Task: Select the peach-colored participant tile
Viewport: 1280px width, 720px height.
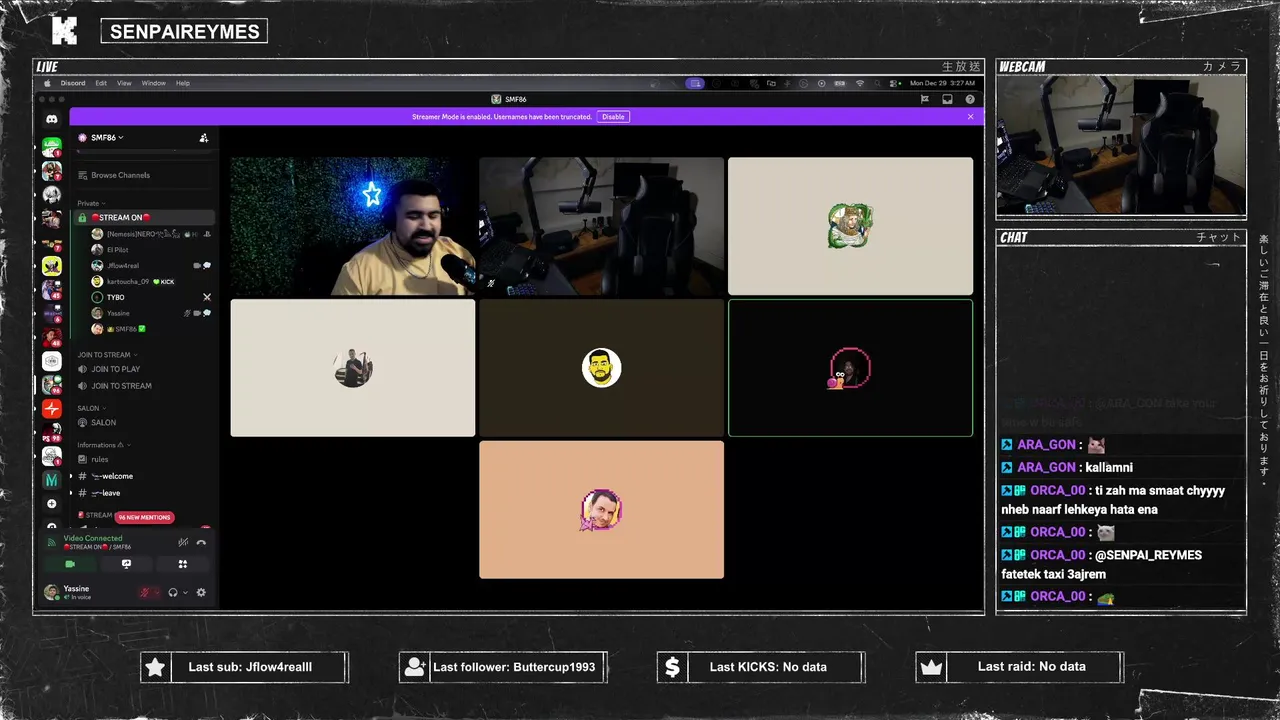Action: tap(601, 510)
